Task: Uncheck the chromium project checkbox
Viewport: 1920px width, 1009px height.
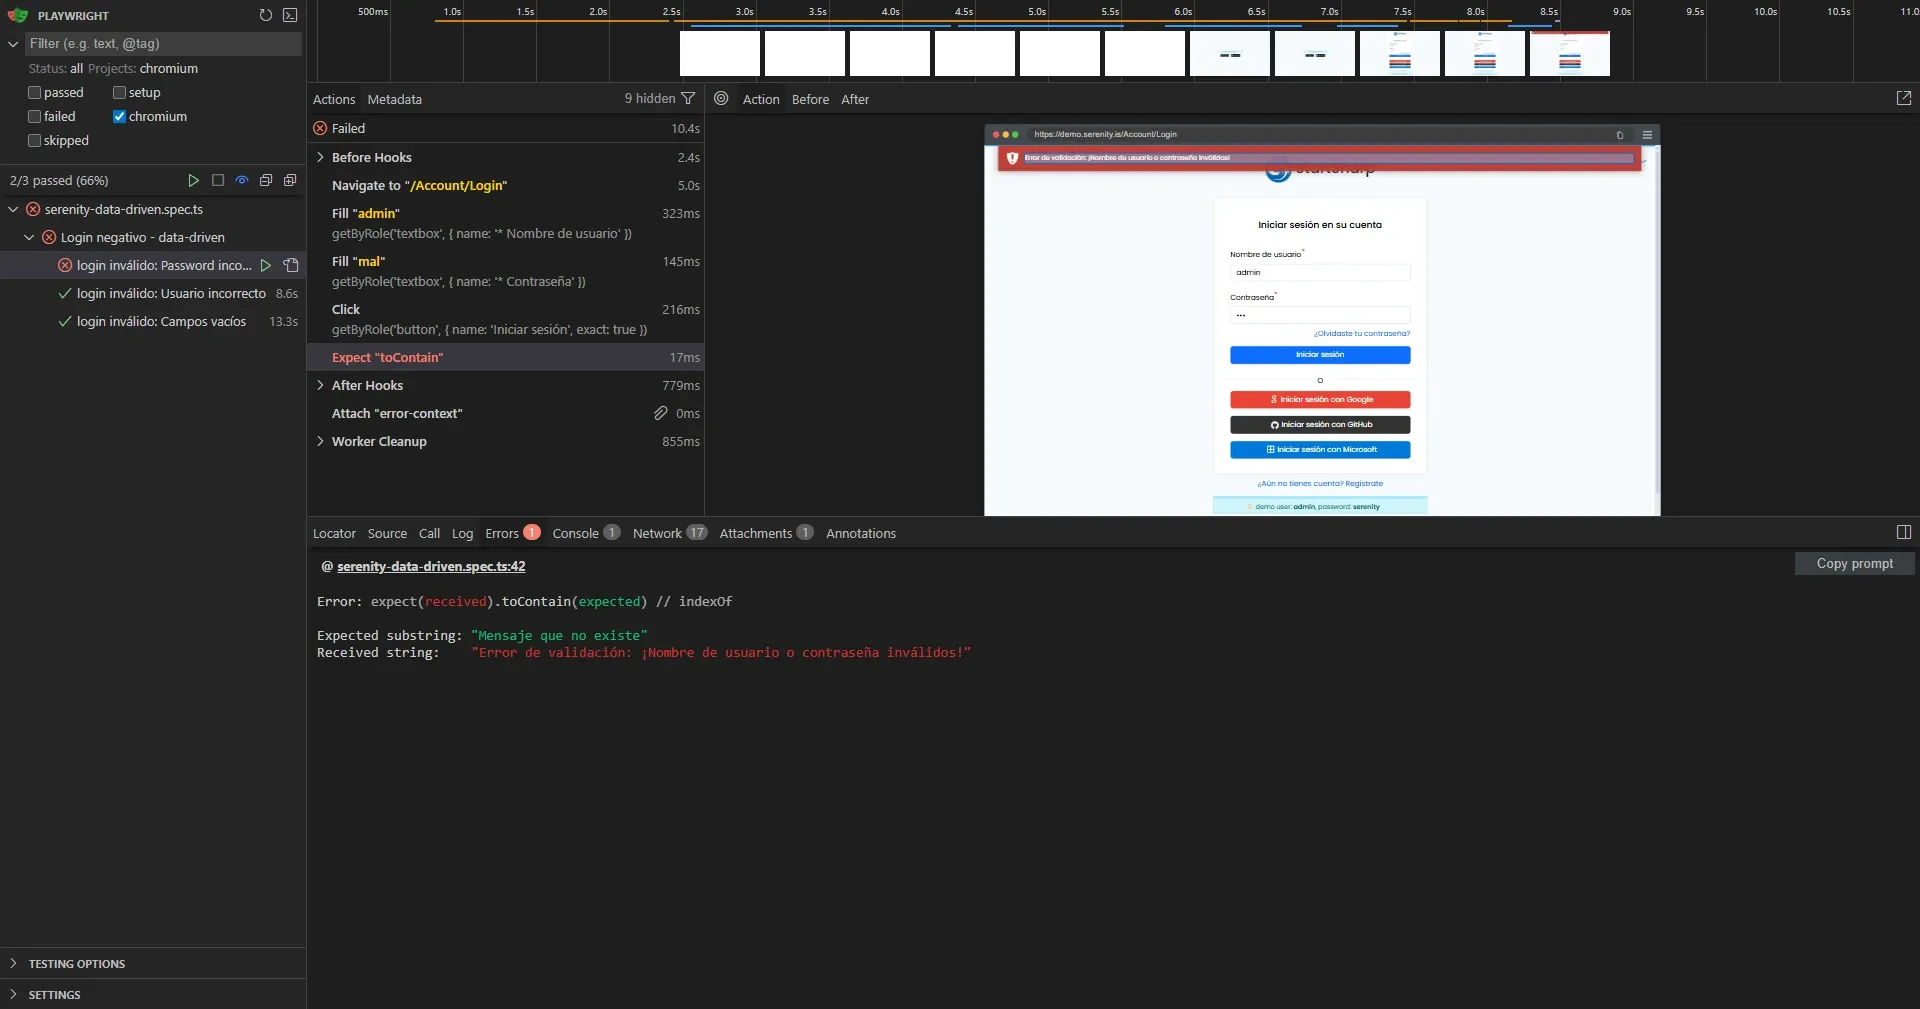Action: (x=119, y=116)
